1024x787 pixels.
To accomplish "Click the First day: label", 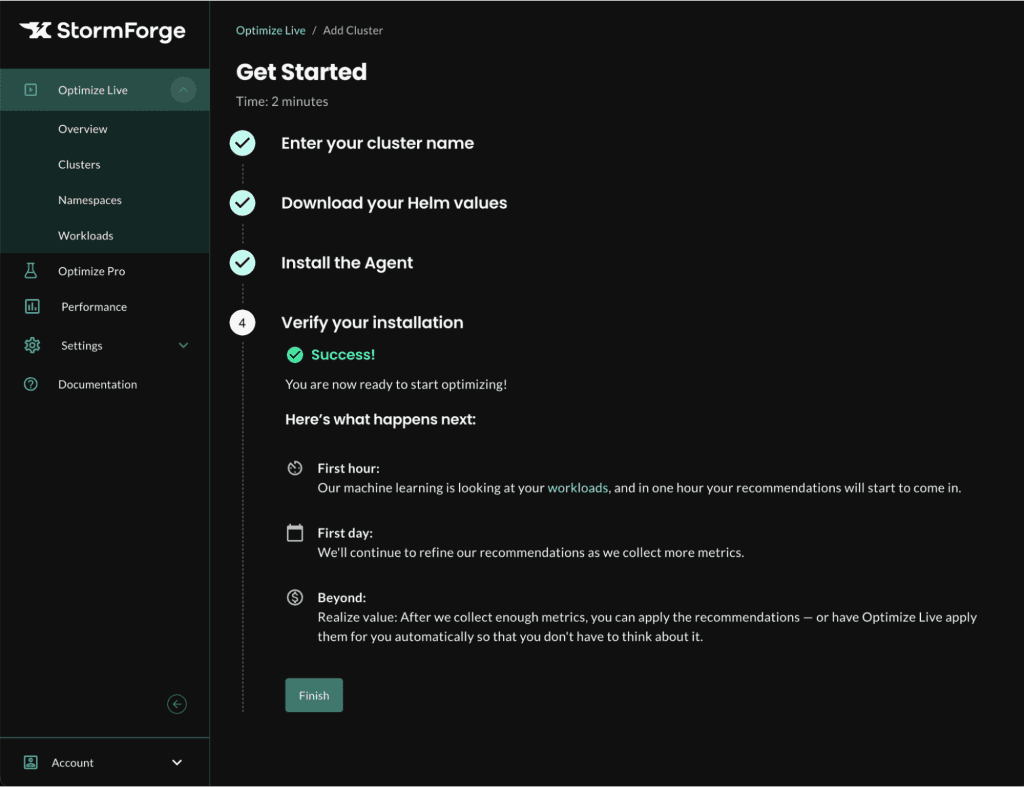I will click(345, 533).
